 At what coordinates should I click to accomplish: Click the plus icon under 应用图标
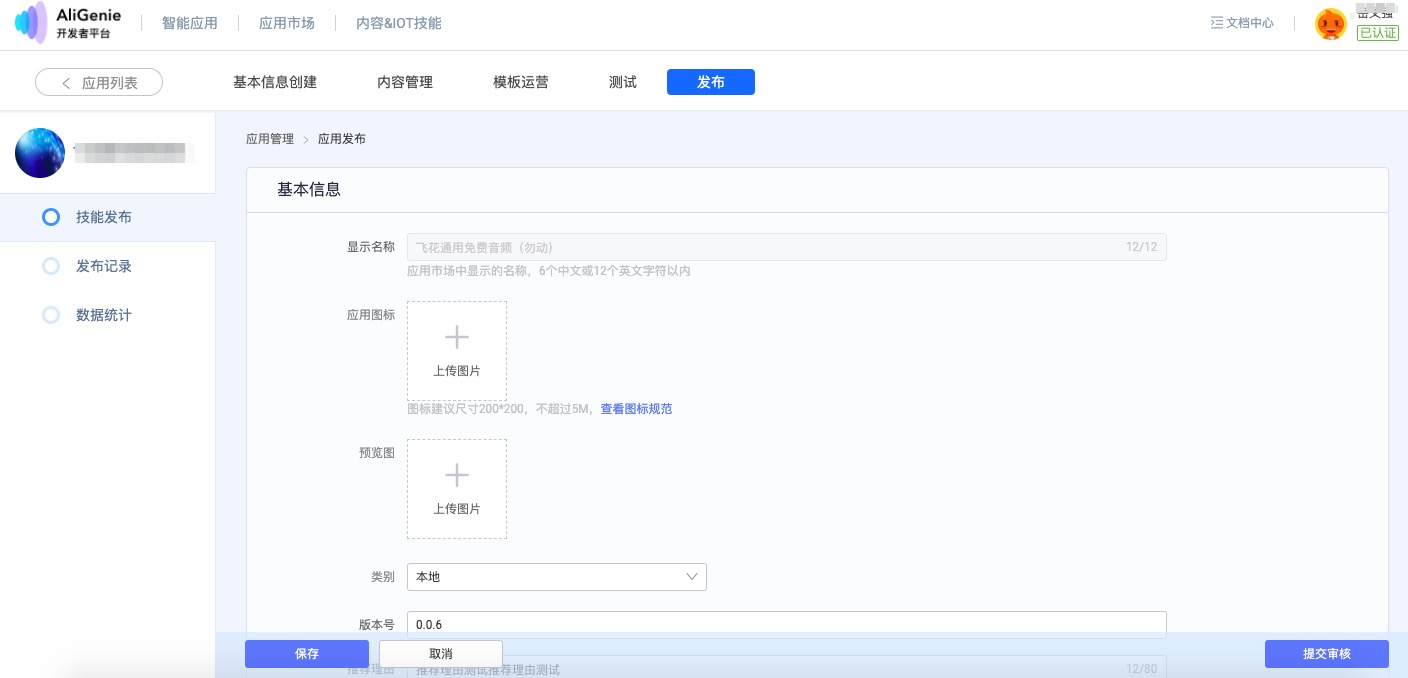(457, 337)
